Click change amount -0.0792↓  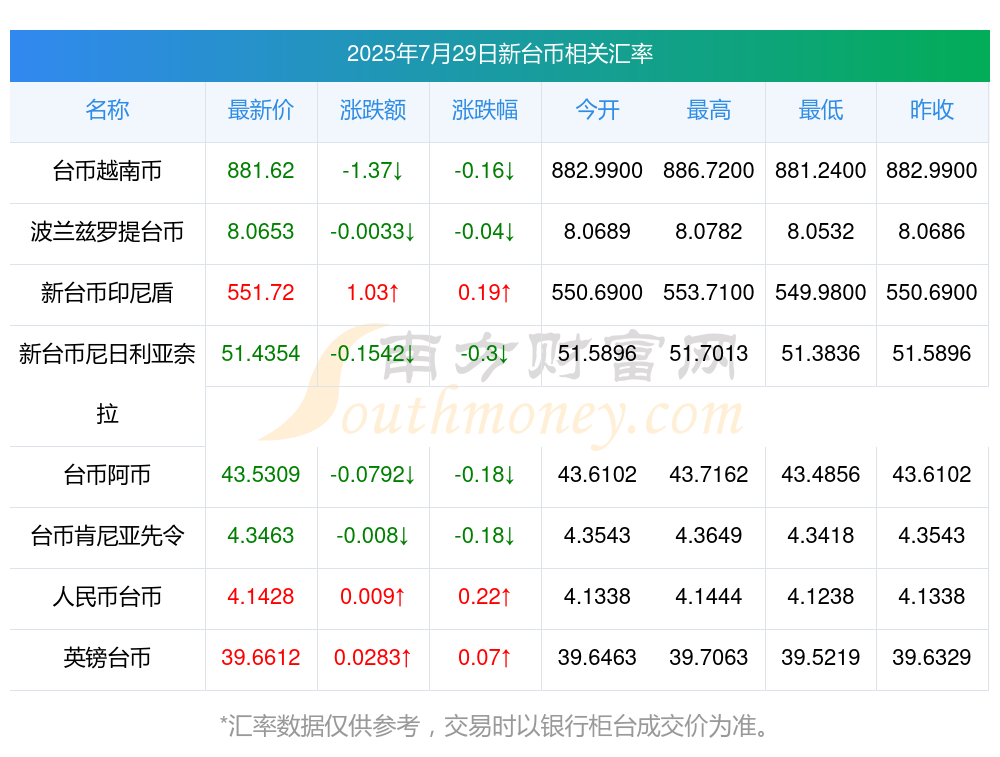click(x=373, y=474)
